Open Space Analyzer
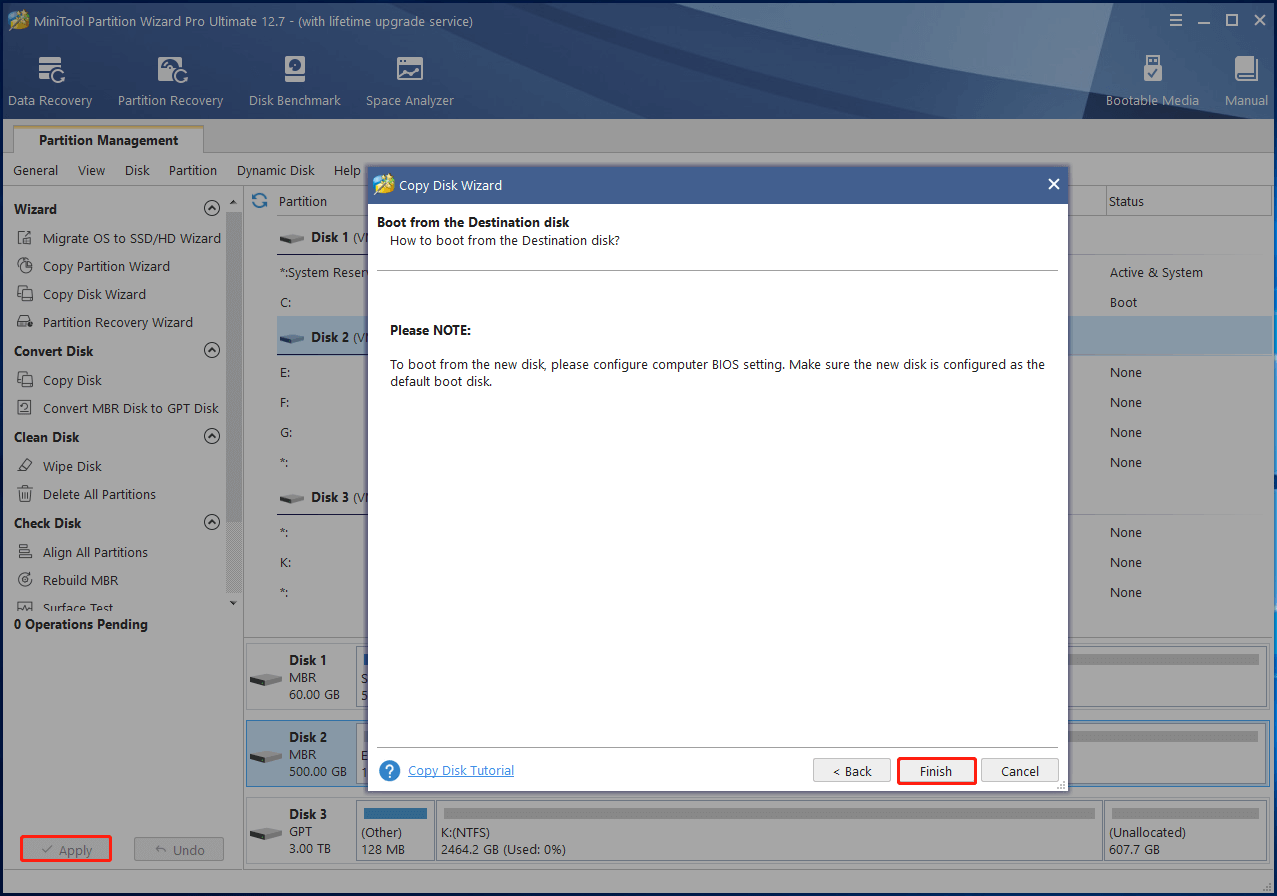Screen dimensions: 1277x896 tap(409, 82)
